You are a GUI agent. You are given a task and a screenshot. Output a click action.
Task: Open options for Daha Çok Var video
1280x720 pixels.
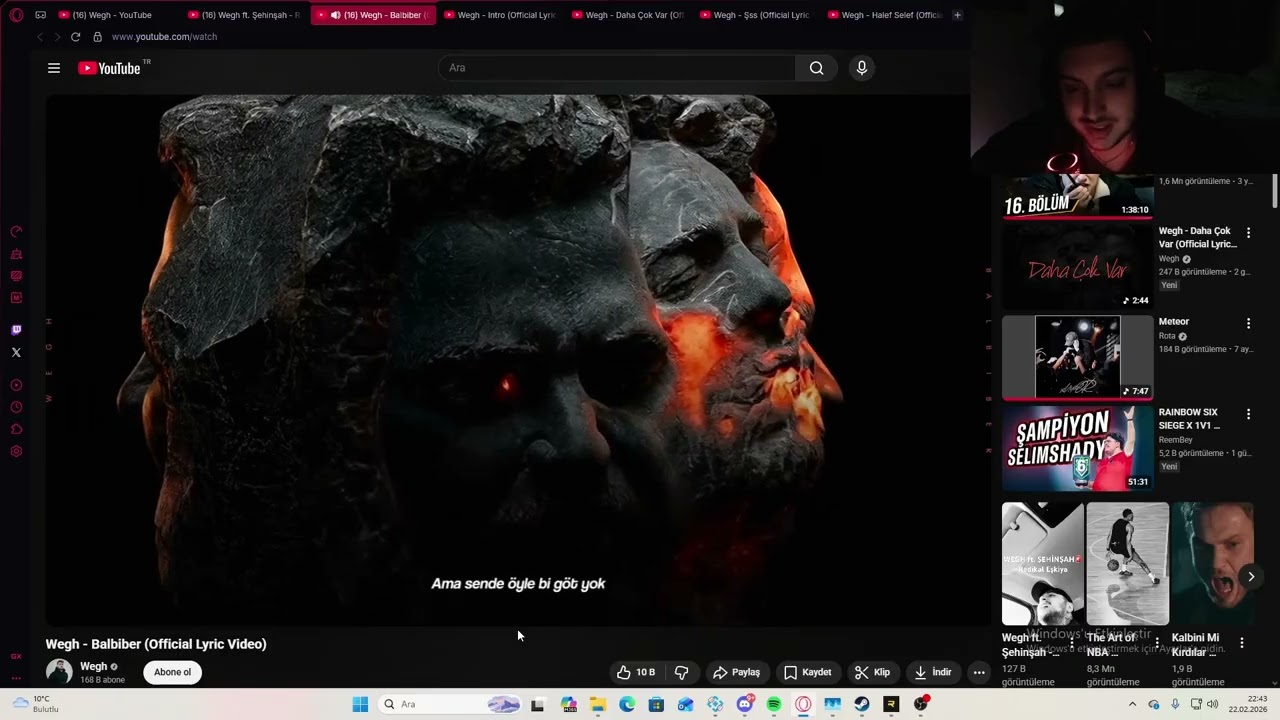[x=1248, y=233]
